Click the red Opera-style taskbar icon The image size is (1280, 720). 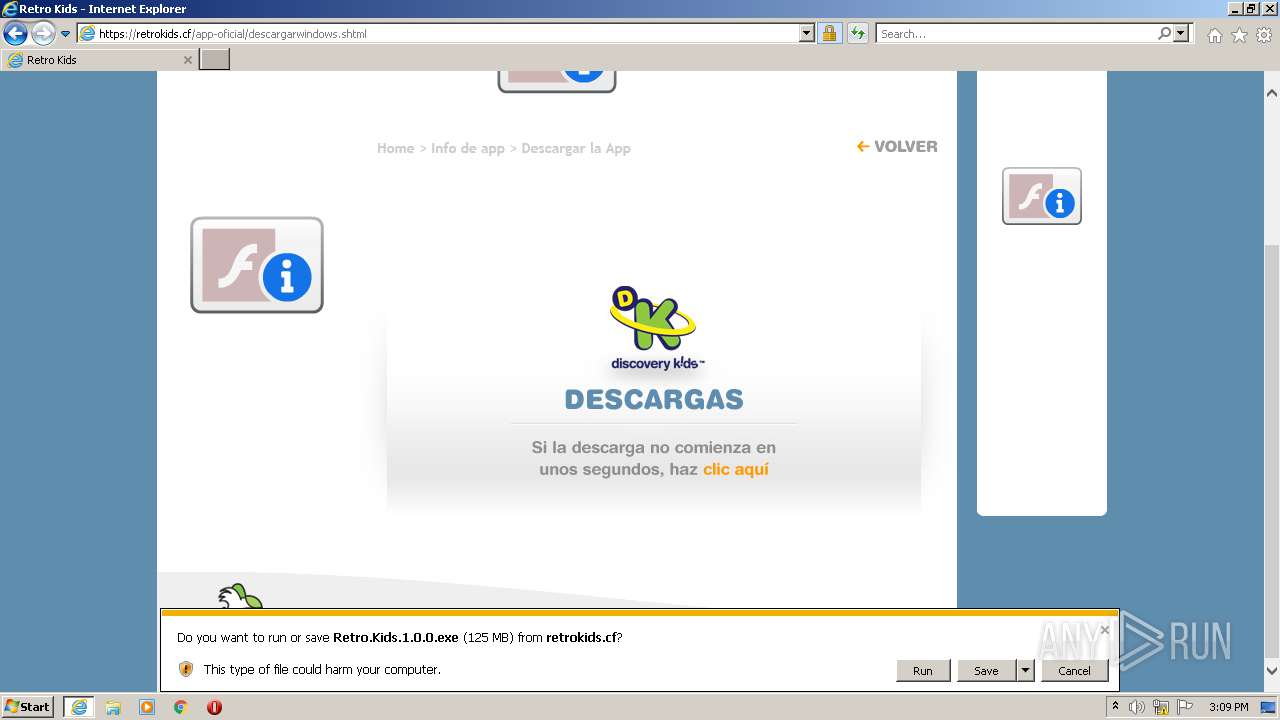tap(214, 707)
